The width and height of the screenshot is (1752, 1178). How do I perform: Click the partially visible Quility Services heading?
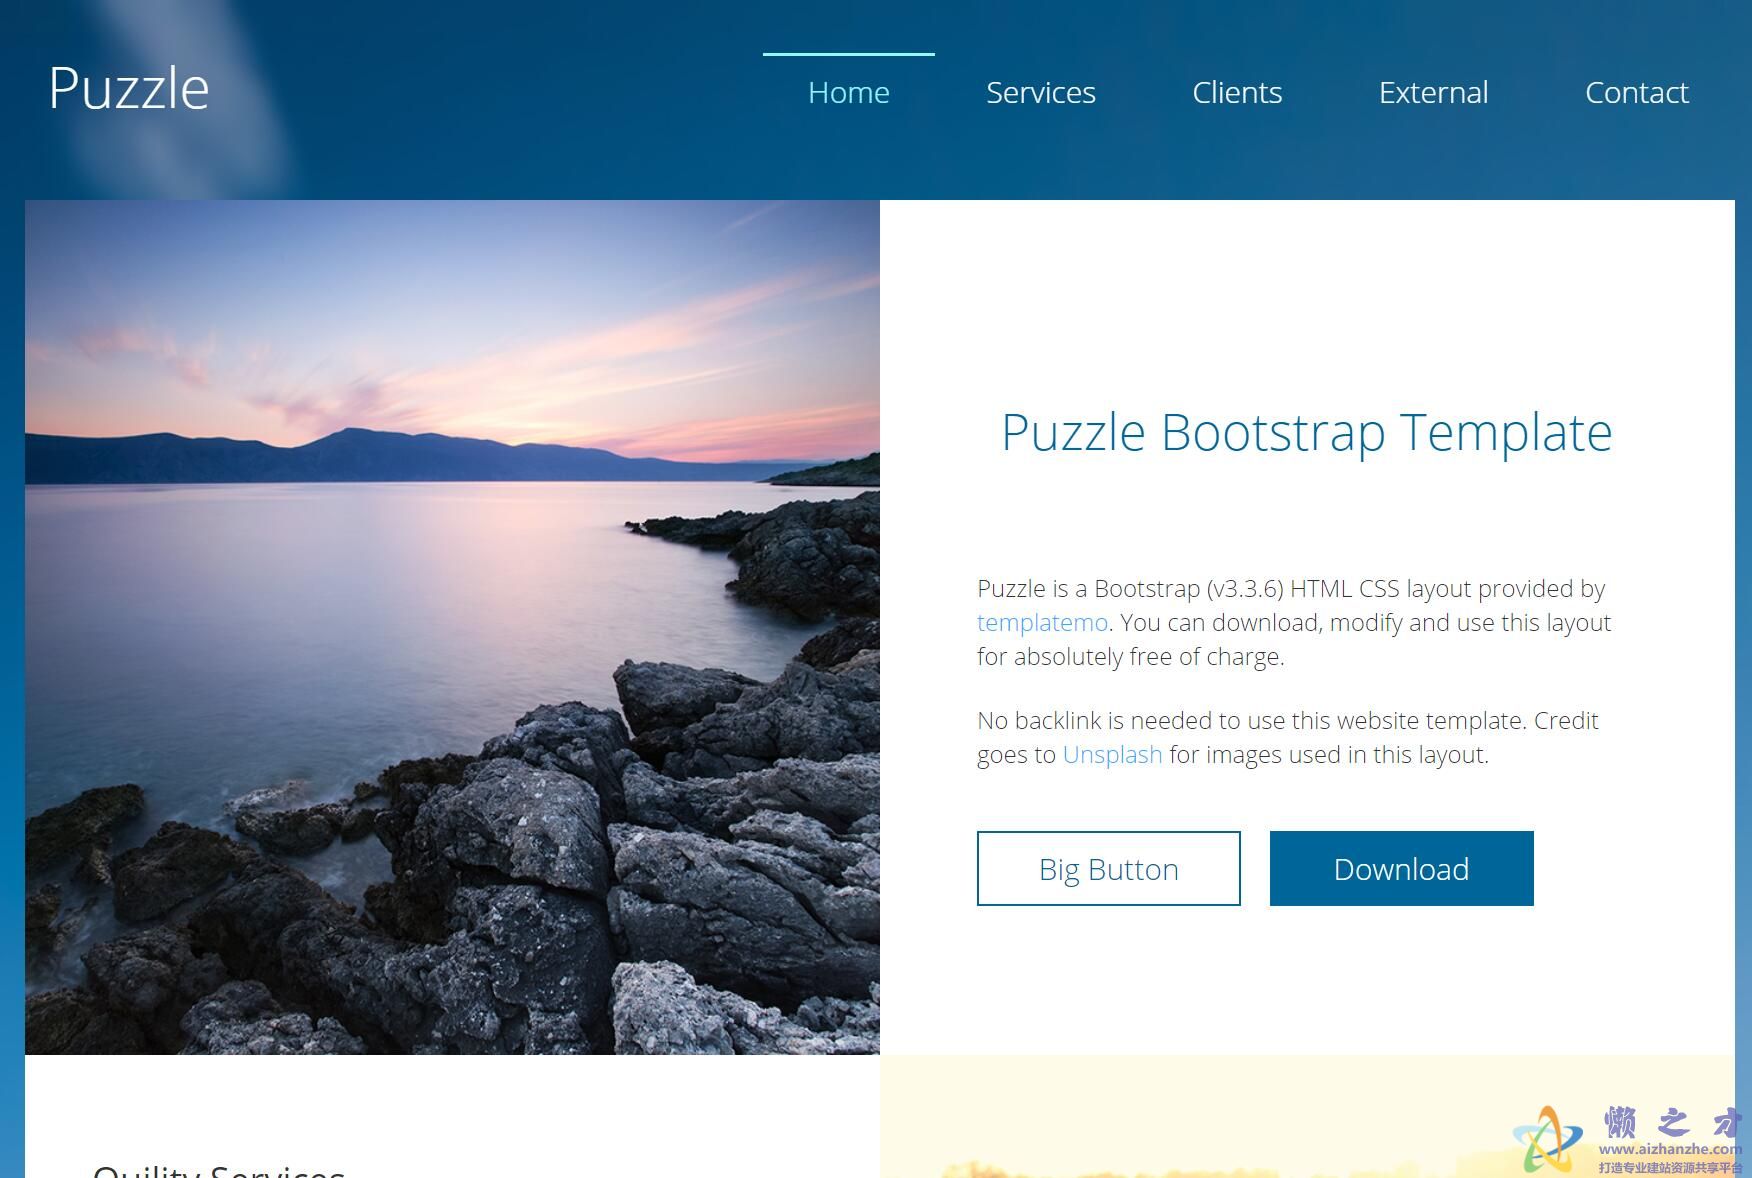(218, 1170)
